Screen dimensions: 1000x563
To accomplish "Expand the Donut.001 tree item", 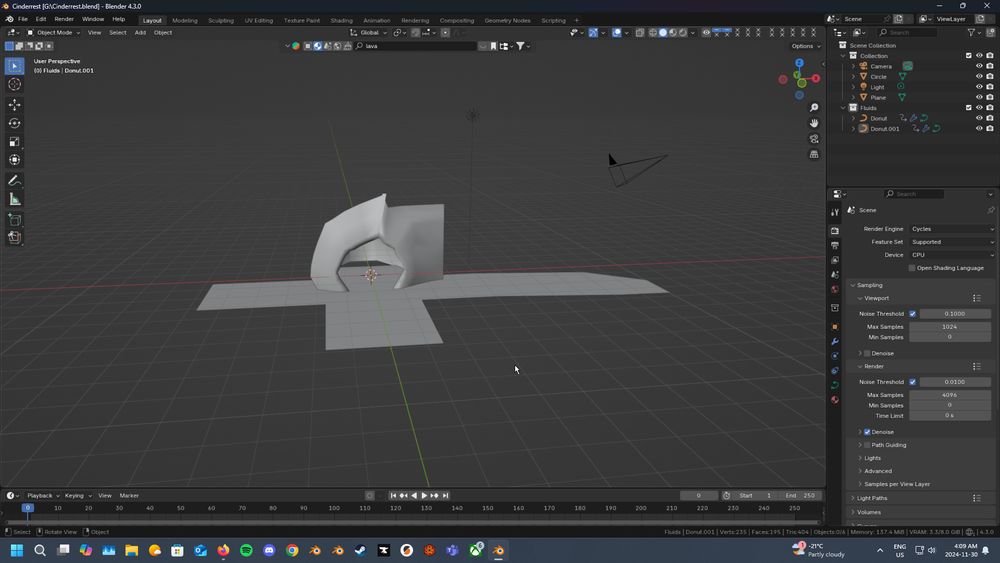I will (853, 129).
